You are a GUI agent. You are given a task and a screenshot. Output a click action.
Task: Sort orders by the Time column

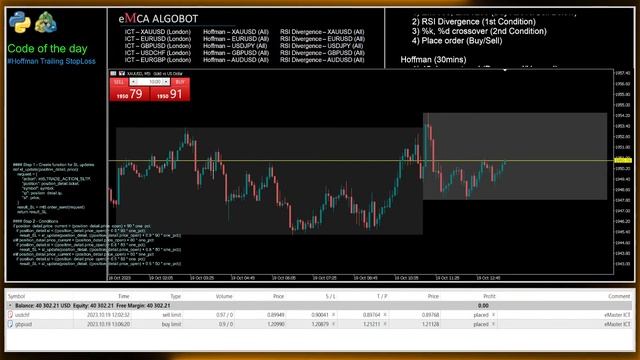[x=124, y=296]
